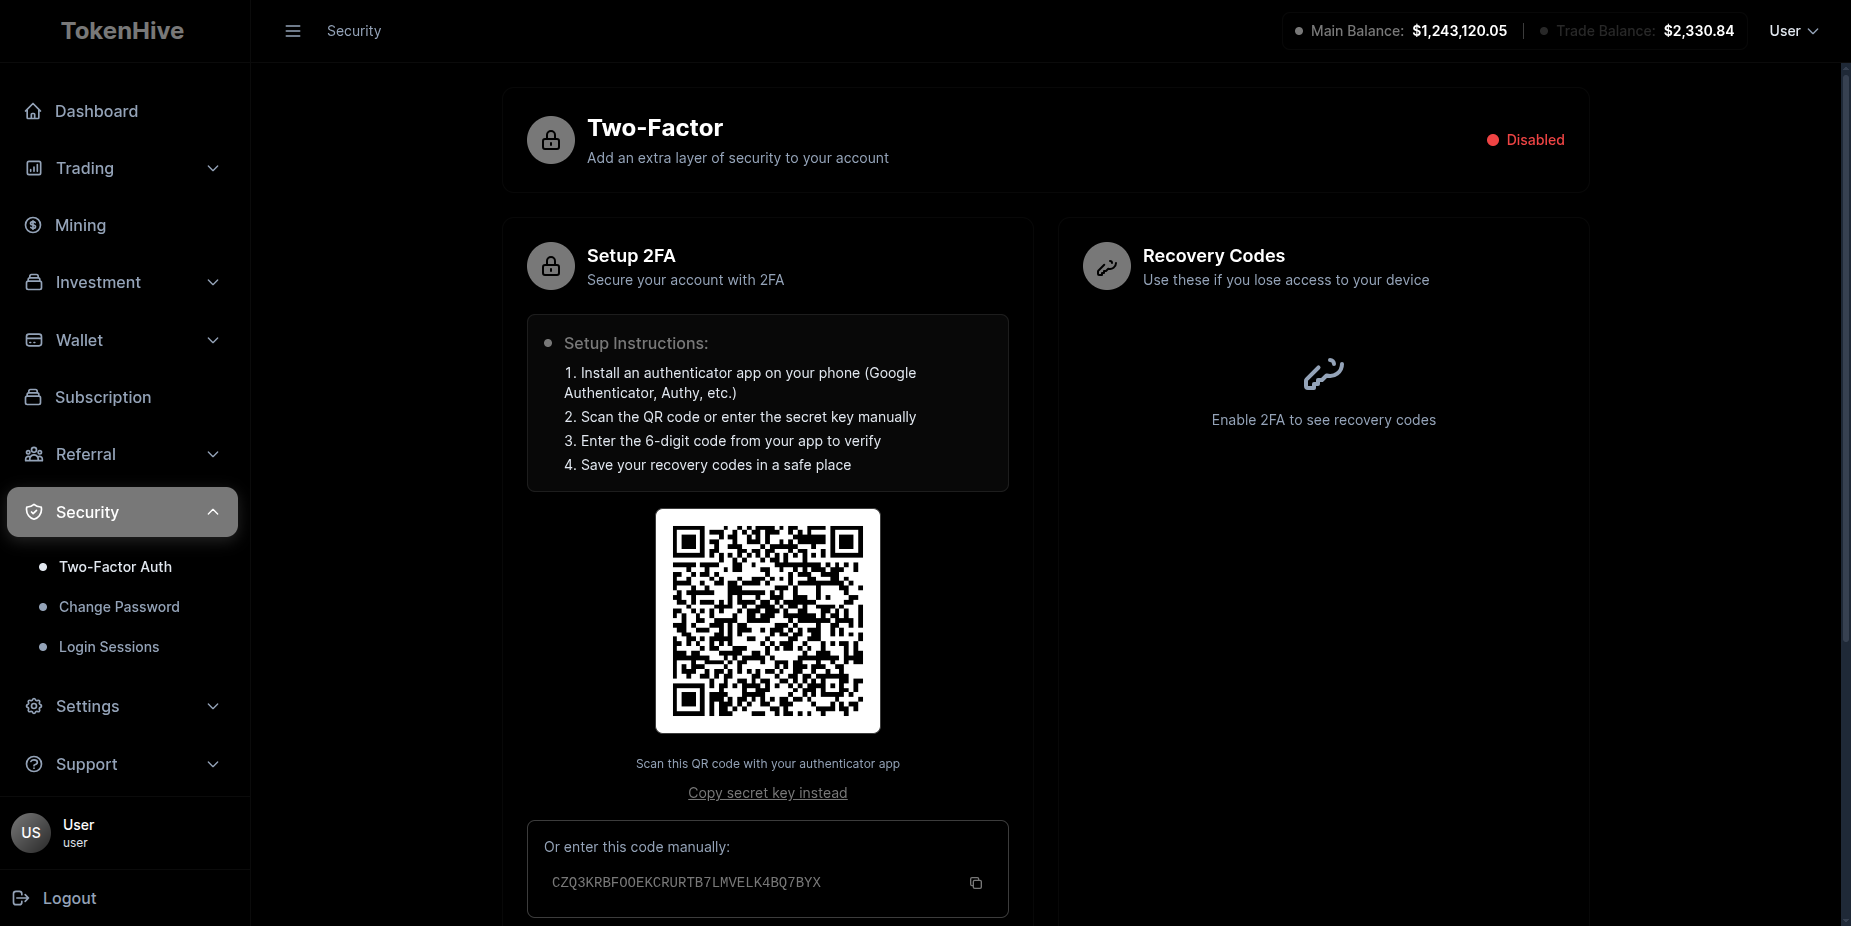Image resolution: width=1851 pixels, height=926 pixels.
Task: Open the User account dropdown
Action: coord(1793,31)
